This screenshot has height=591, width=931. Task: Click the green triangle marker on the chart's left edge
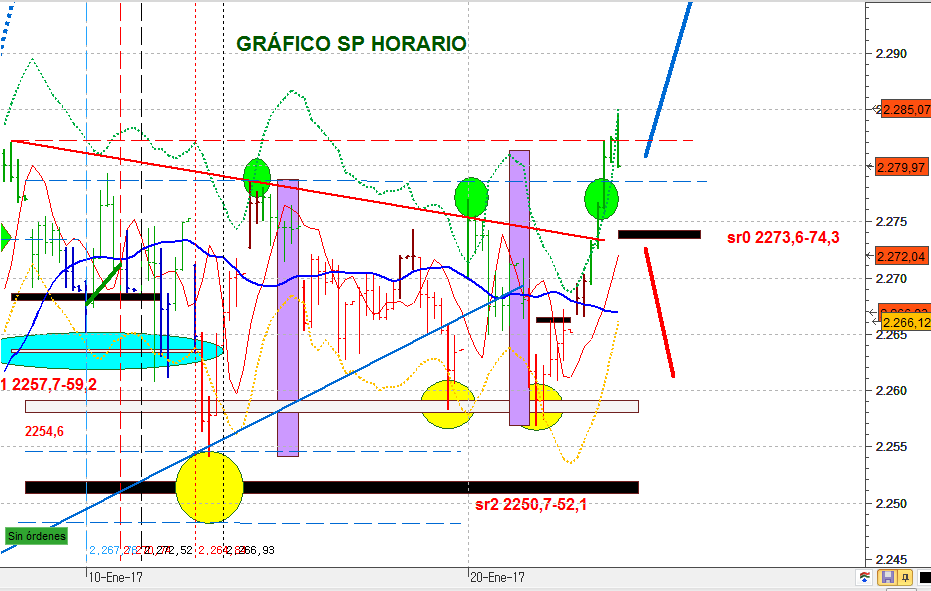5,238
